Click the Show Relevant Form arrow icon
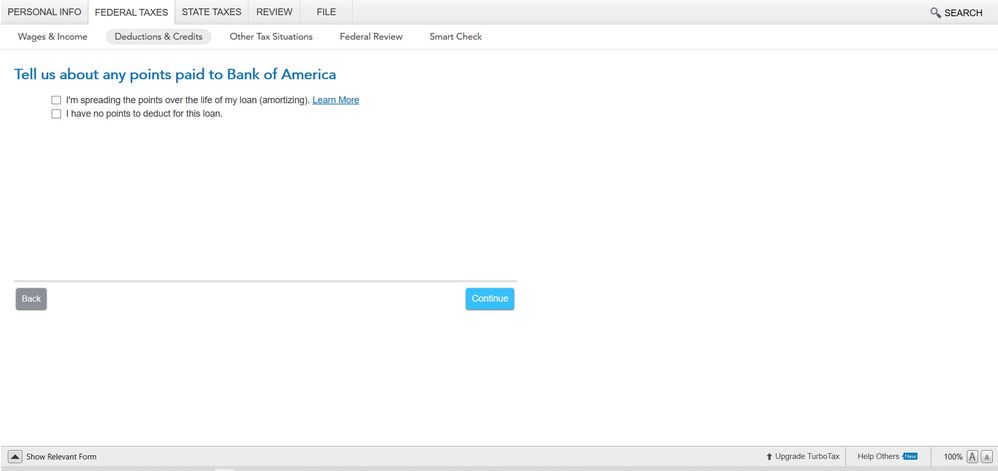 pos(15,456)
